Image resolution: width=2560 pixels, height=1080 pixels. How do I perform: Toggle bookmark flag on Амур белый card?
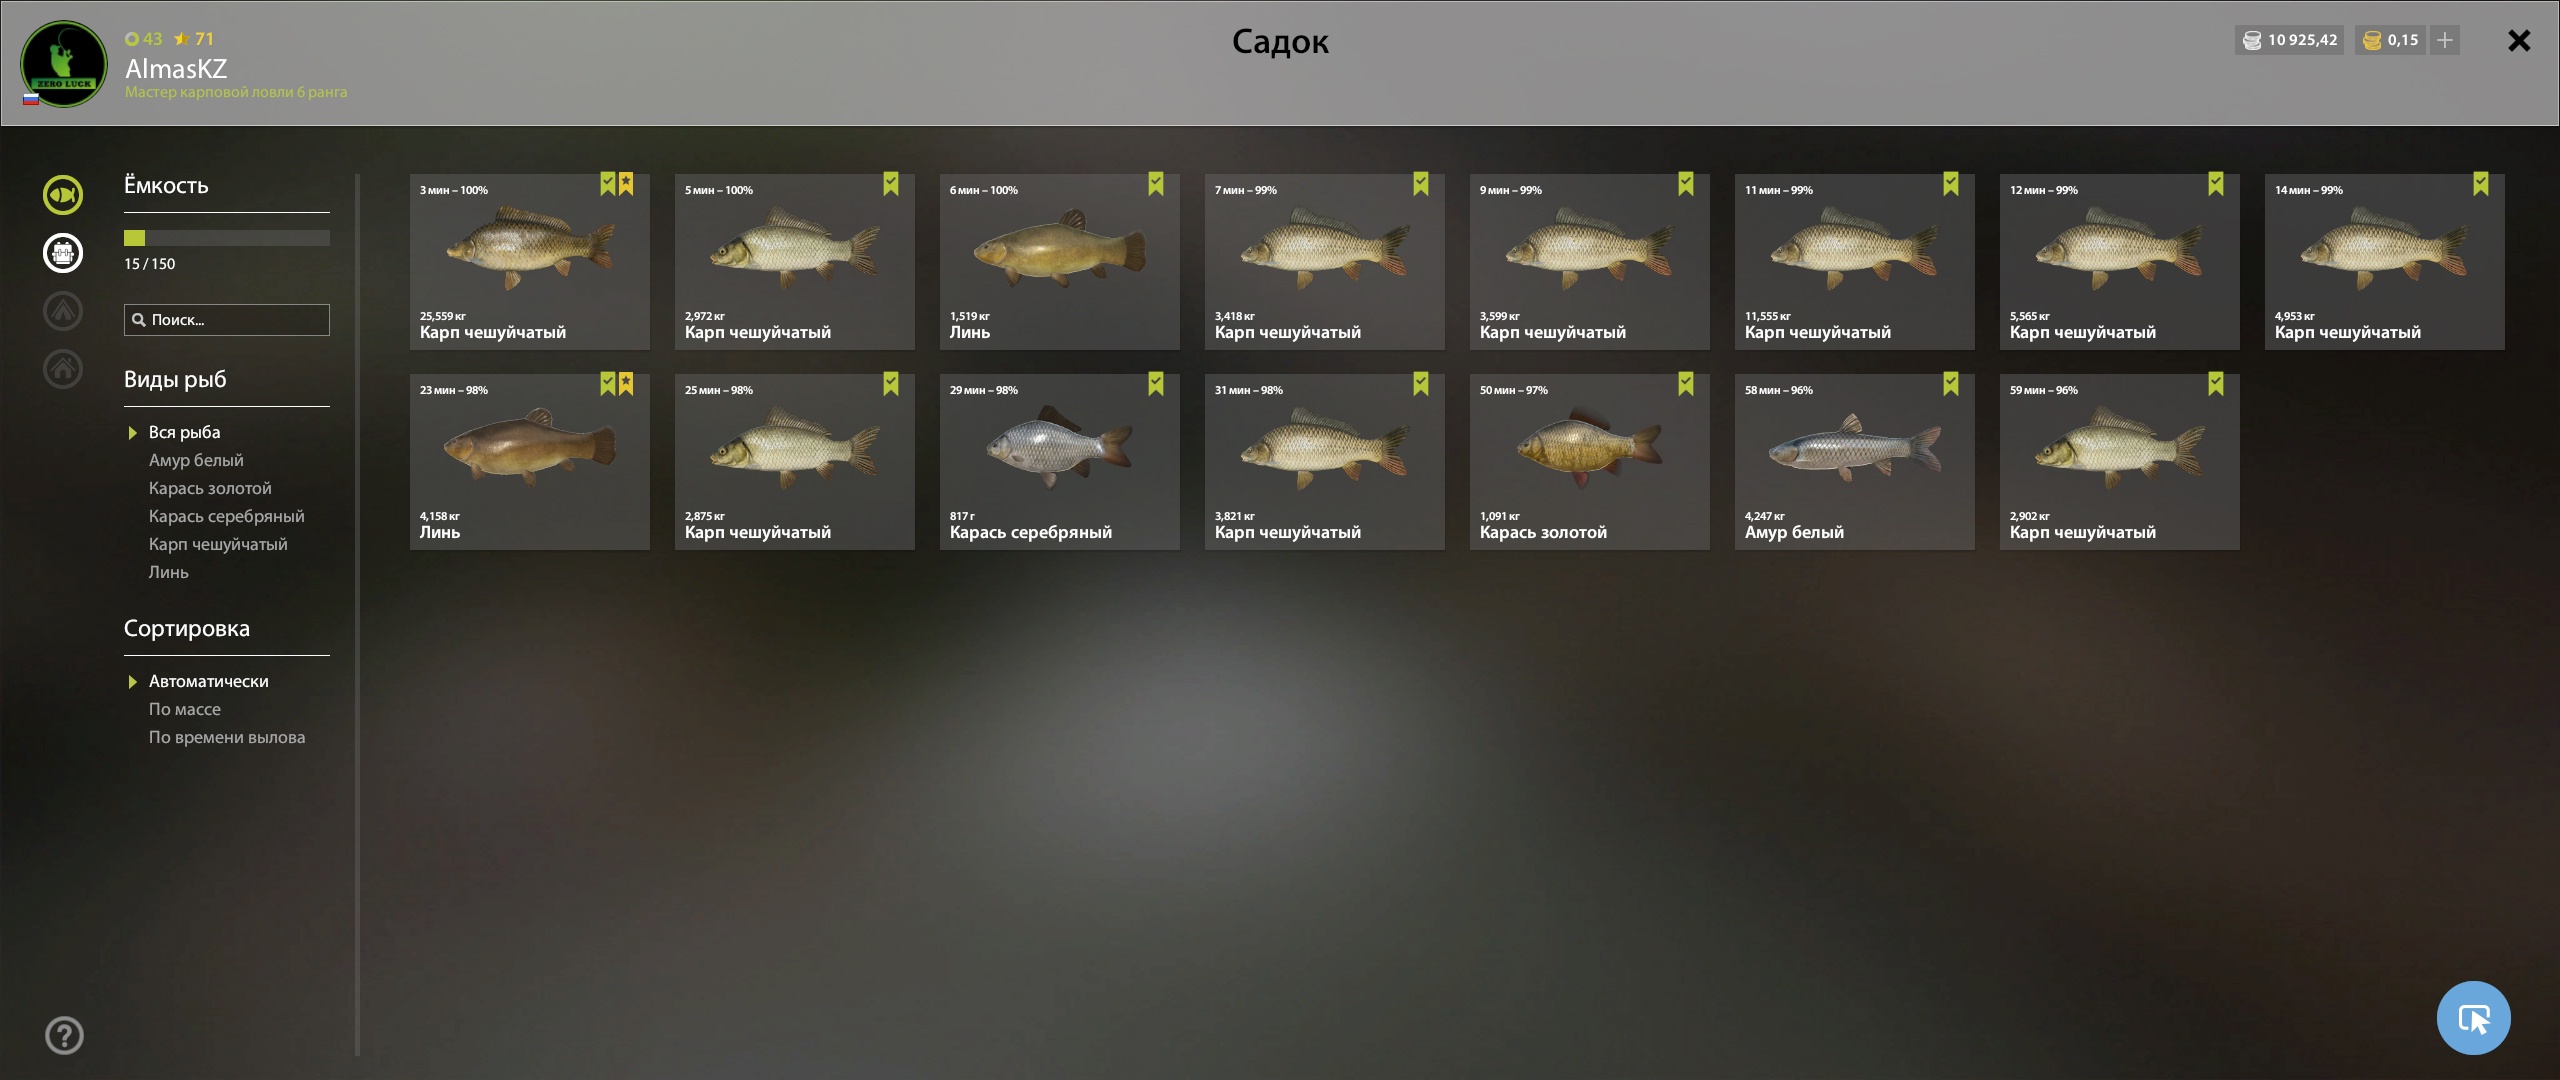(x=1951, y=384)
